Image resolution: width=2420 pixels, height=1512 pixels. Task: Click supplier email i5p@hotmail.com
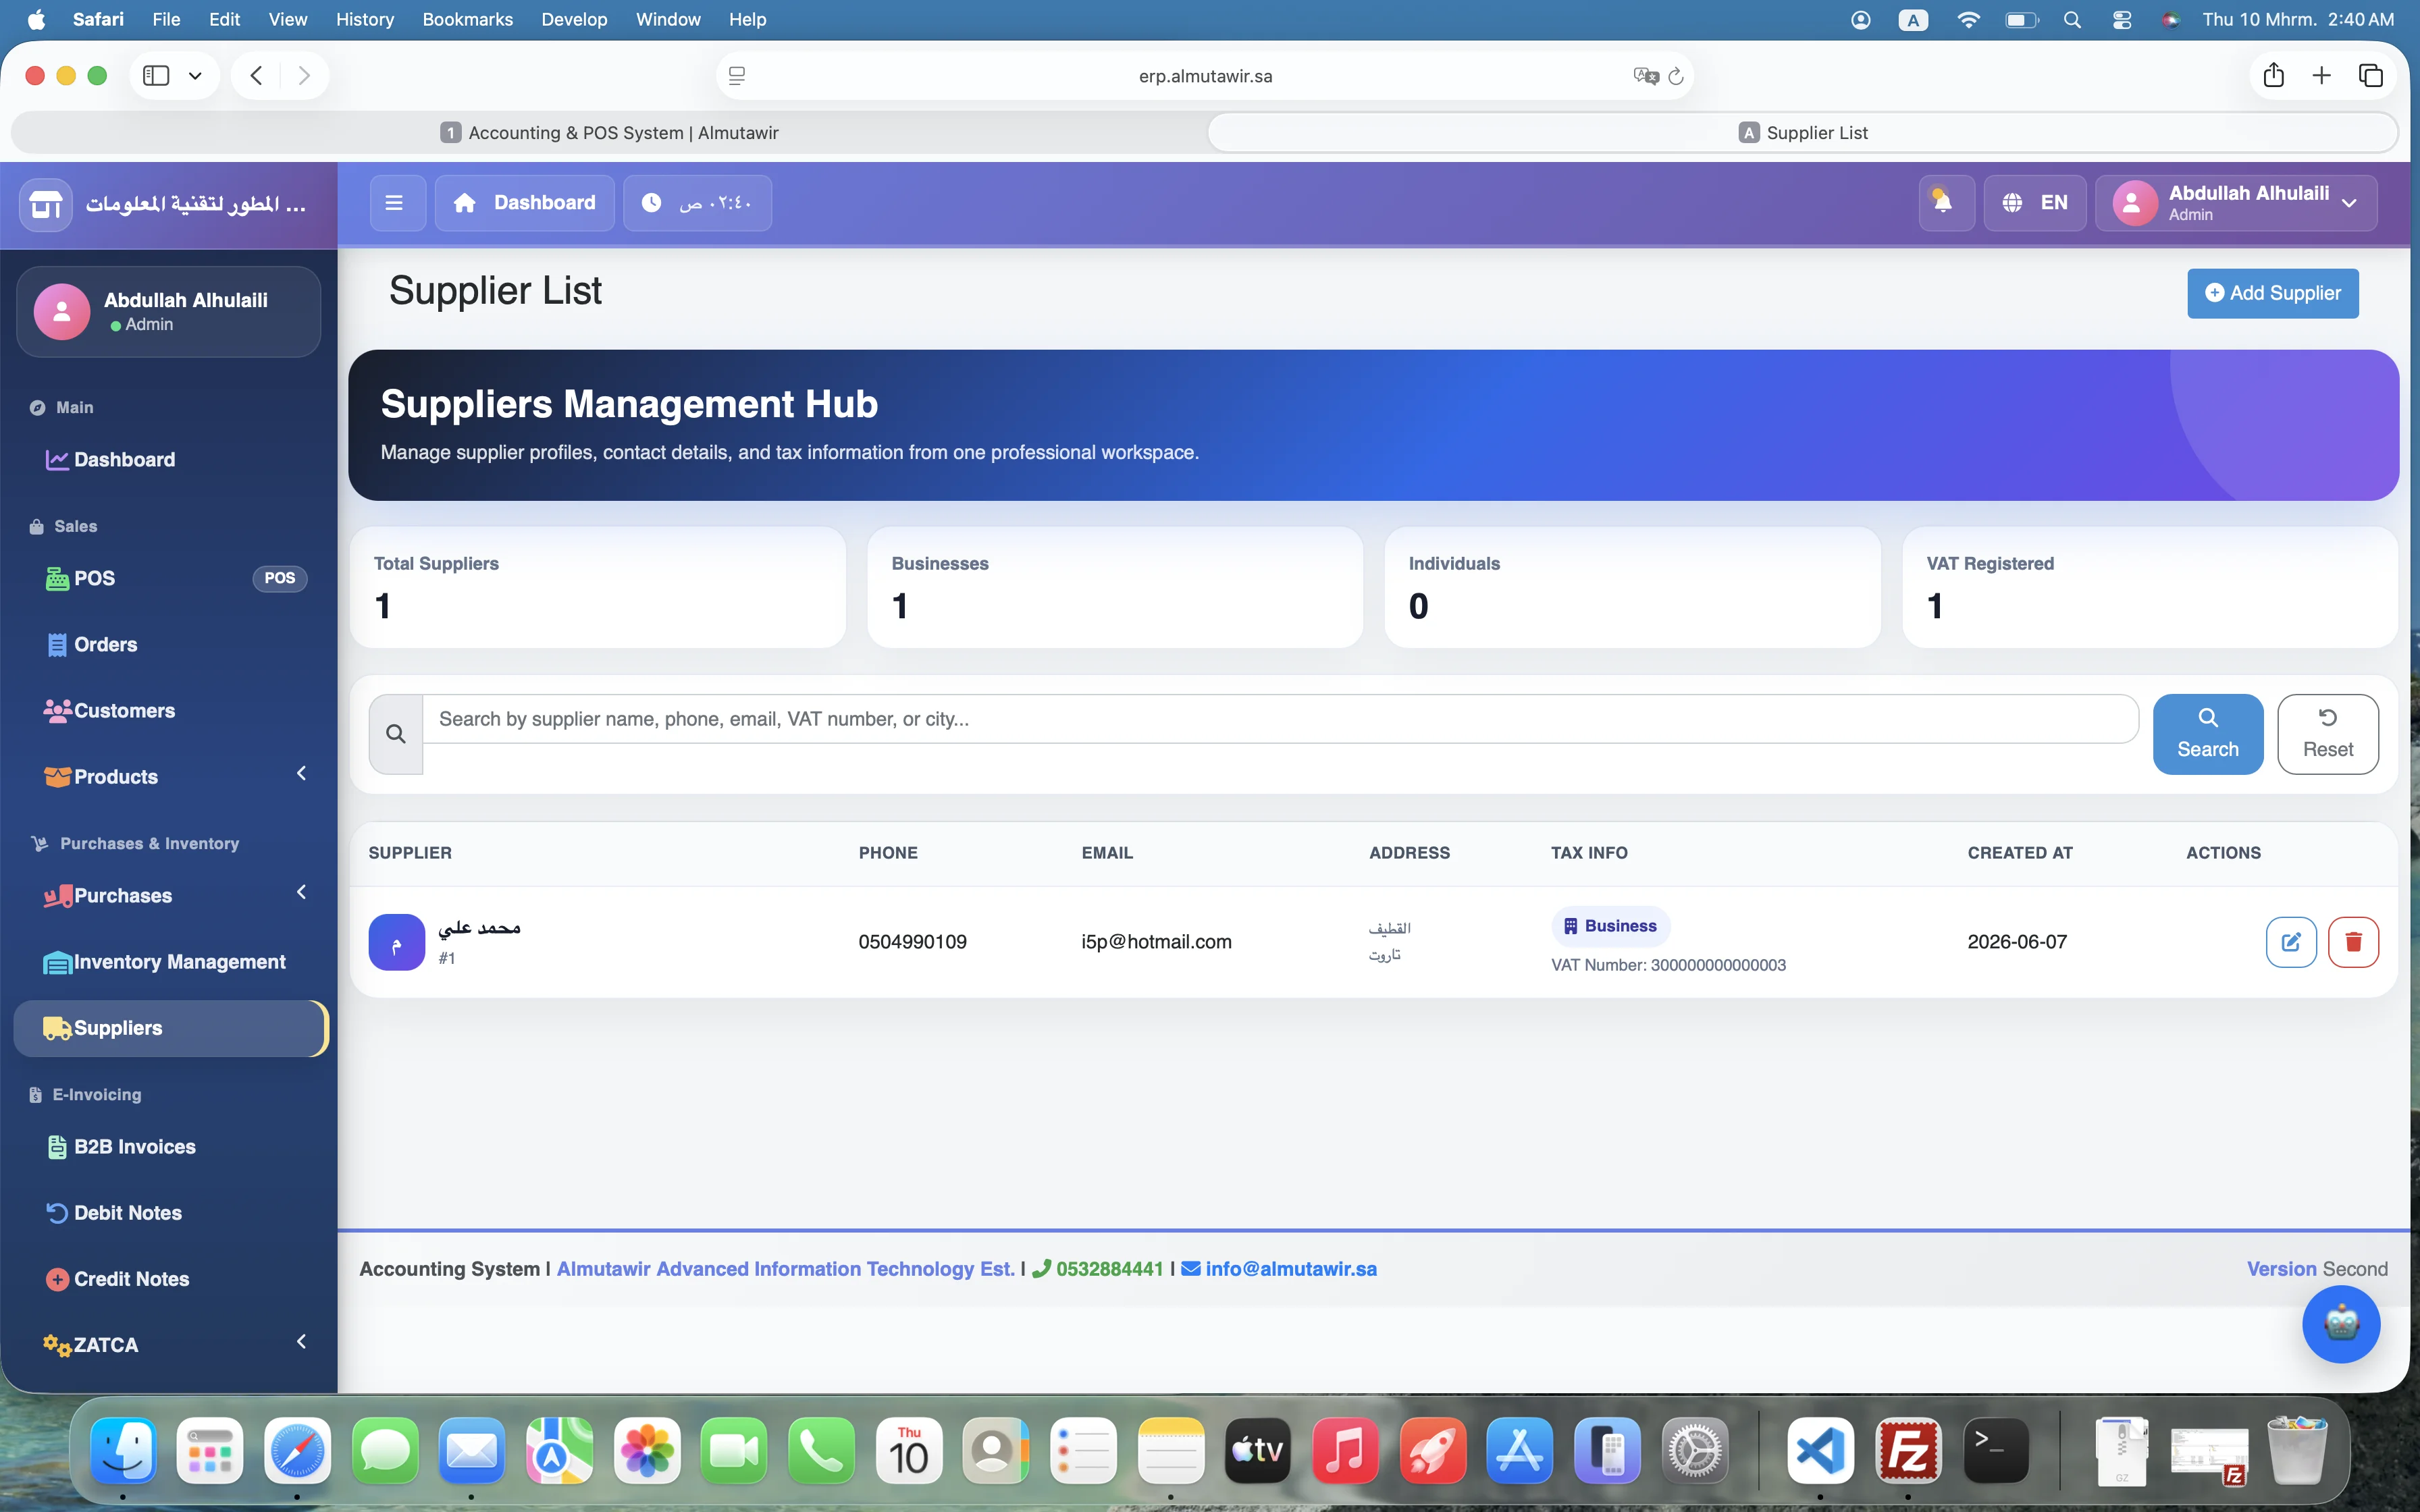1156,942
